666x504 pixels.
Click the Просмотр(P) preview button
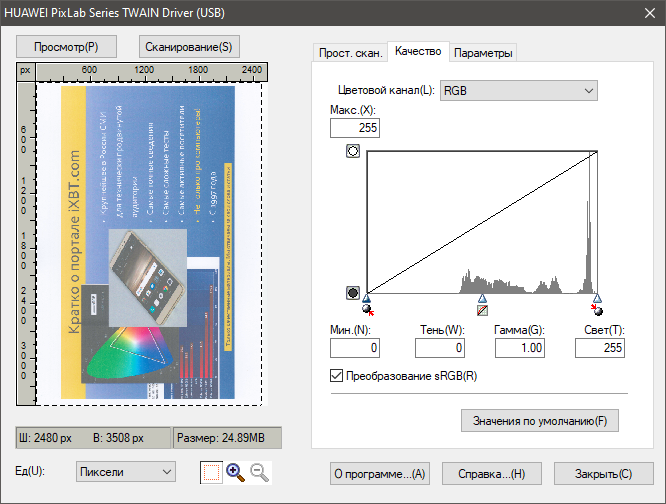pos(66,46)
